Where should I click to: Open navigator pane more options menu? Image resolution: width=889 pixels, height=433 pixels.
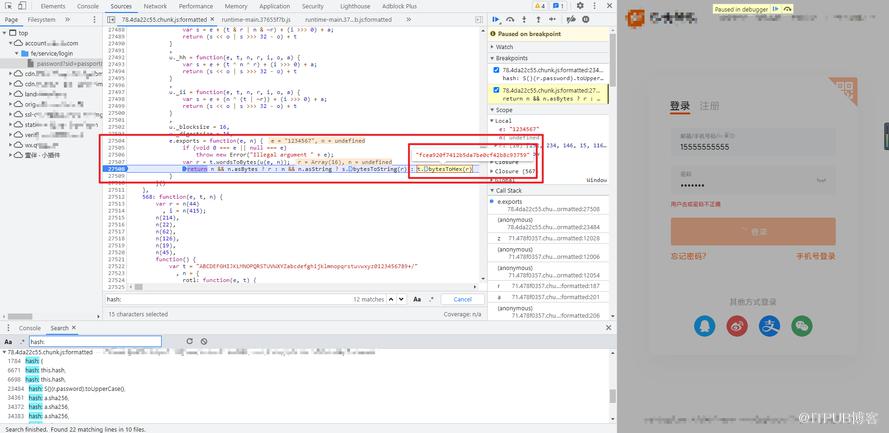coord(94,19)
